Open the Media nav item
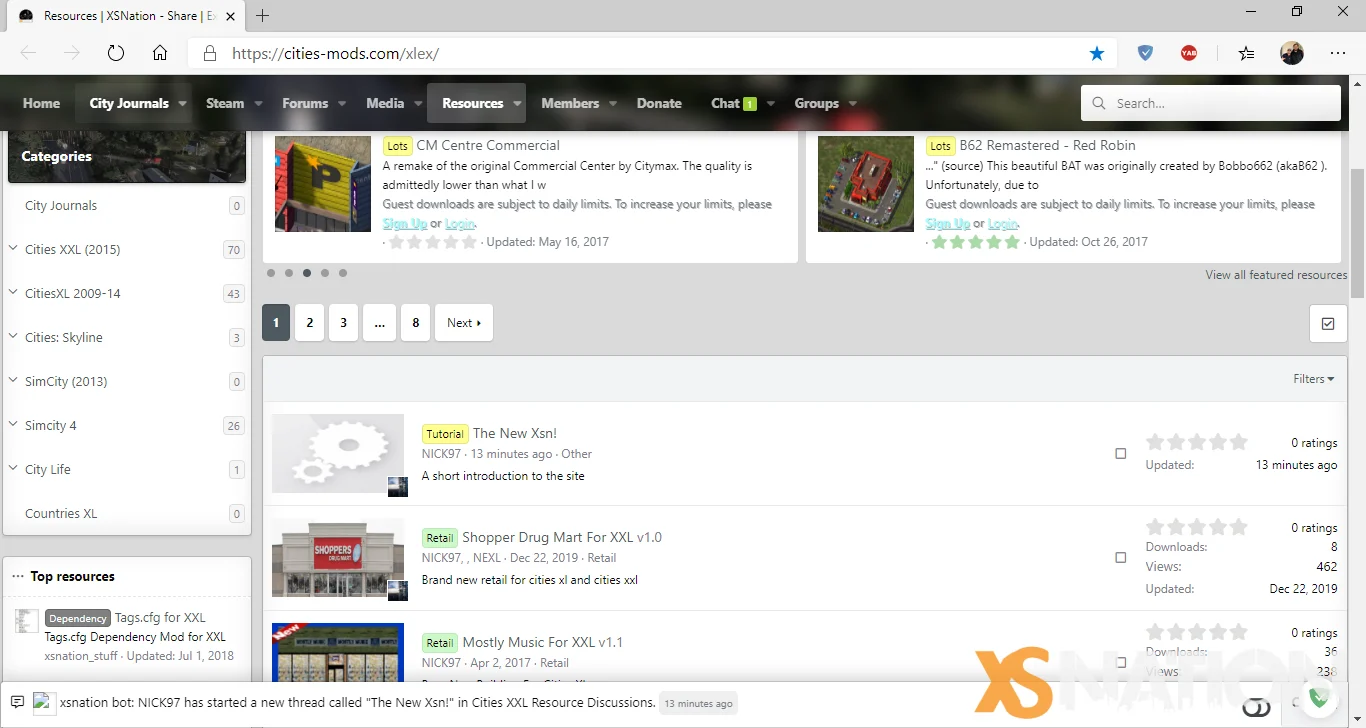The width and height of the screenshot is (1366, 728). tap(385, 103)
